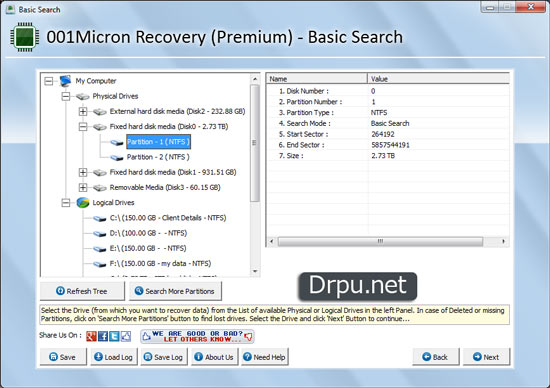This screenshot has height=388, width=550.
Task: Click the Refresh Tree button
Action: pos(82,291)
